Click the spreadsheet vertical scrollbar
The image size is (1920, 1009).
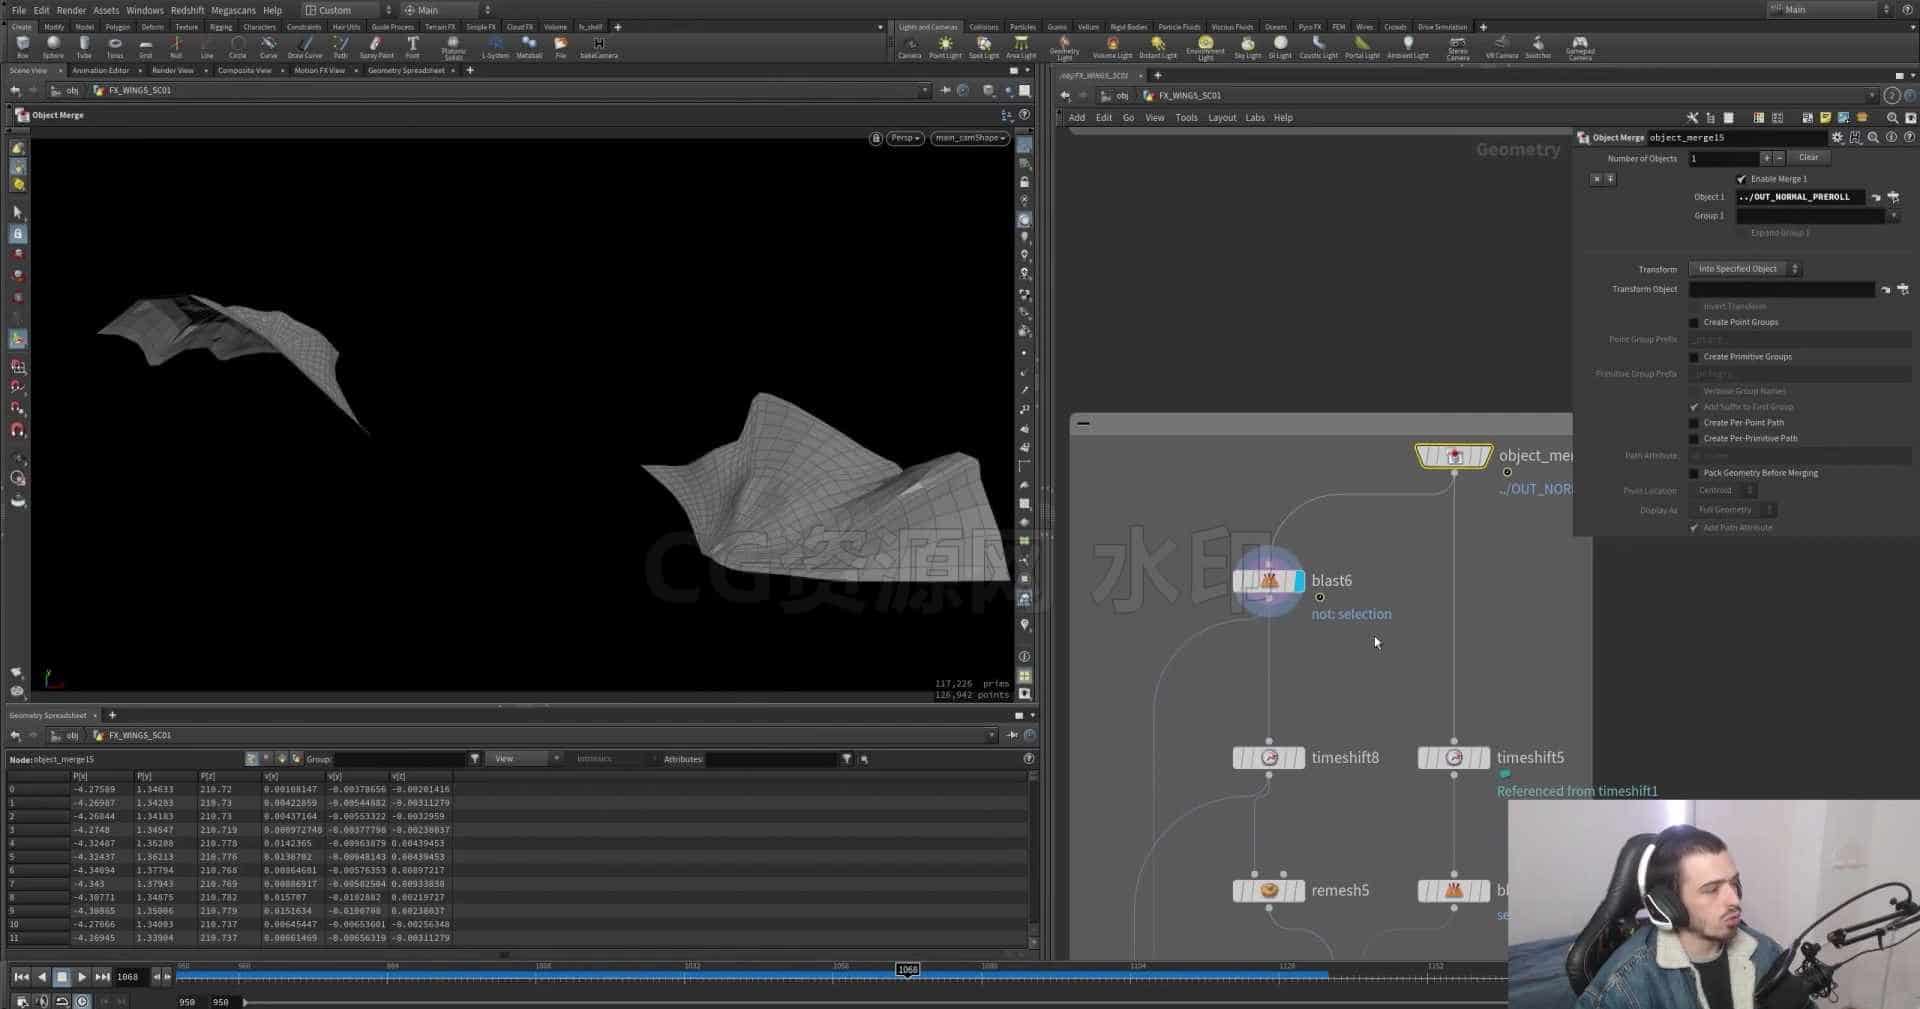click(x=1033, y=860)
